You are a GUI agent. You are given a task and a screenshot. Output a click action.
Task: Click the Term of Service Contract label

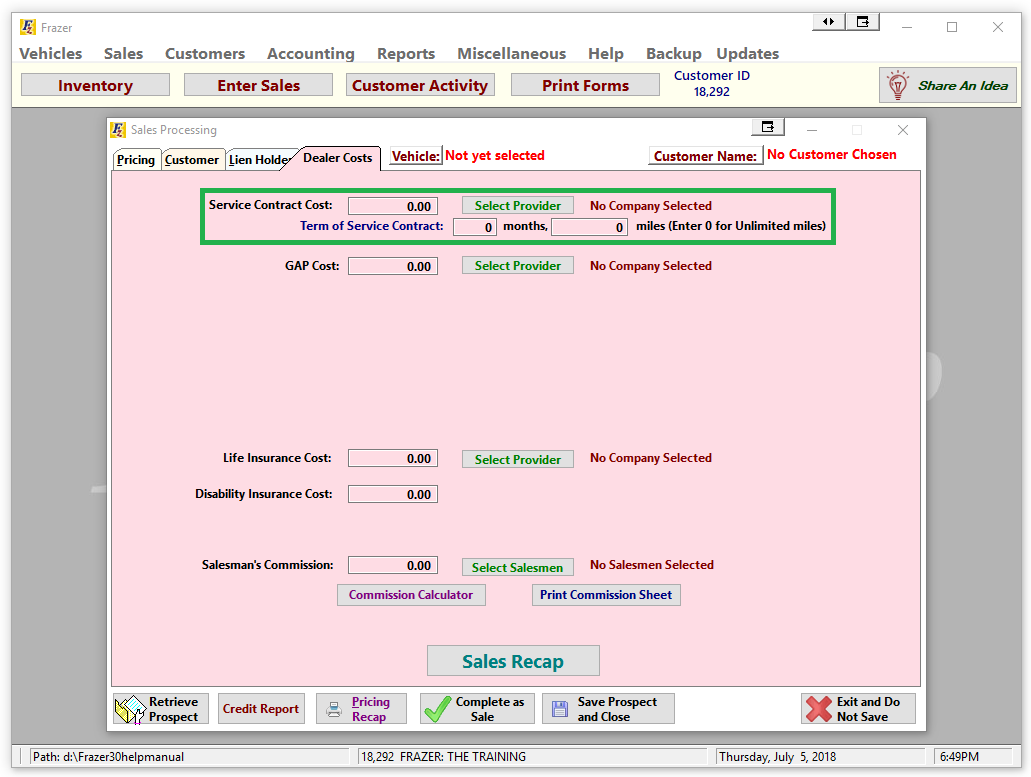coord(372,226)
